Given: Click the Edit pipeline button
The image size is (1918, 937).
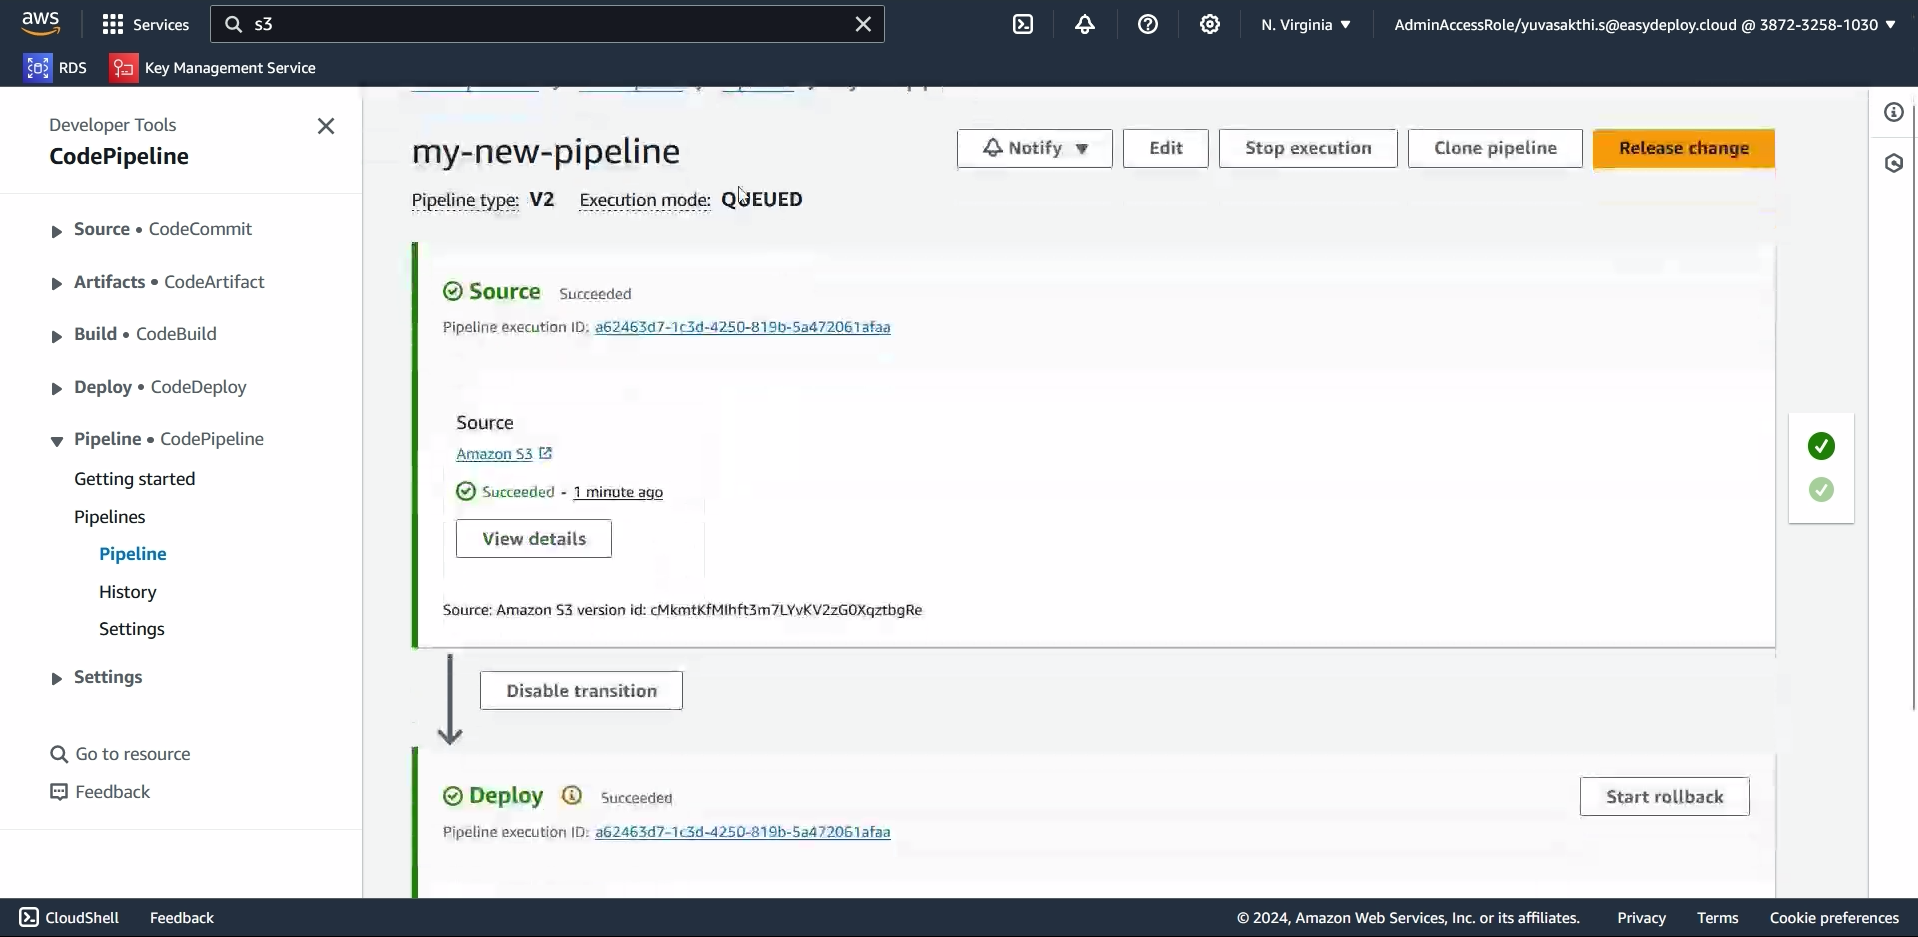Looking at the screenshot, I should tap(1166, 148).
